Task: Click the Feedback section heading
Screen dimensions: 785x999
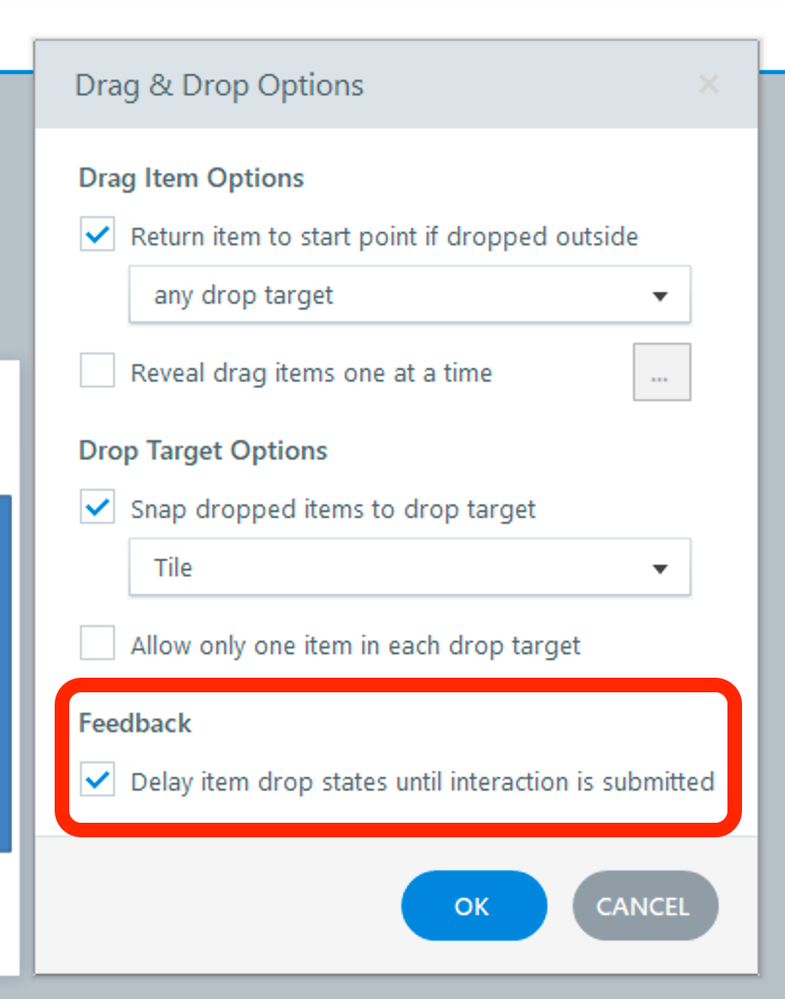Action: pyautogui.click(x=135, y=723)
